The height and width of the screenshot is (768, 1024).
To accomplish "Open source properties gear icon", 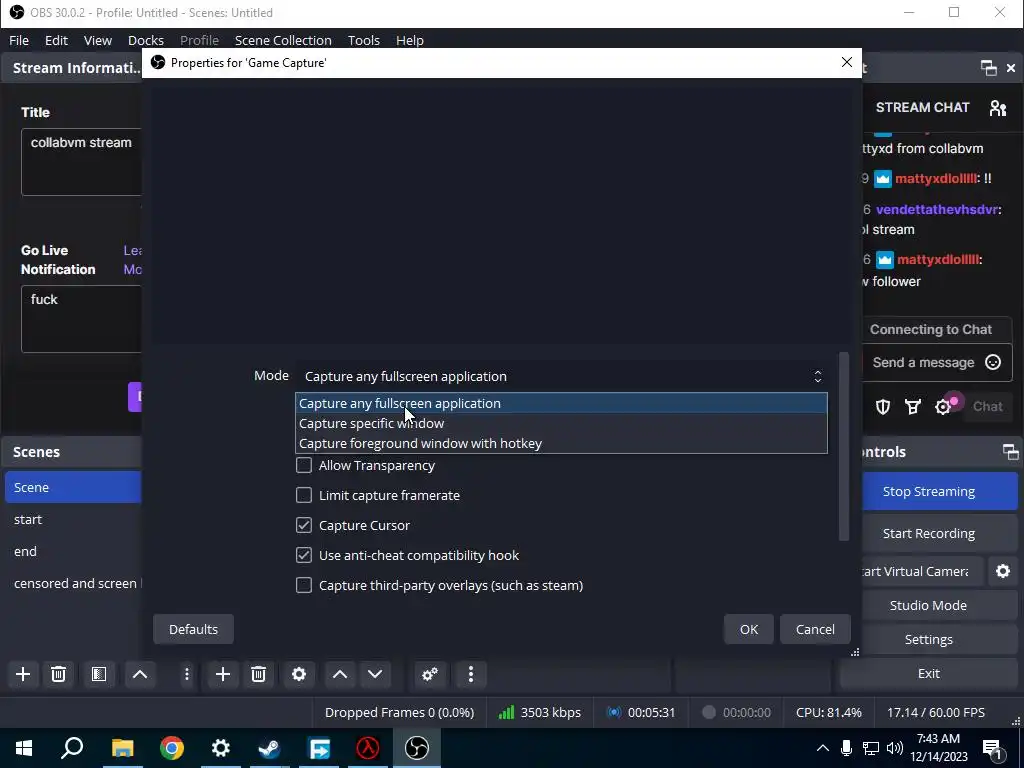I will 299,674.
